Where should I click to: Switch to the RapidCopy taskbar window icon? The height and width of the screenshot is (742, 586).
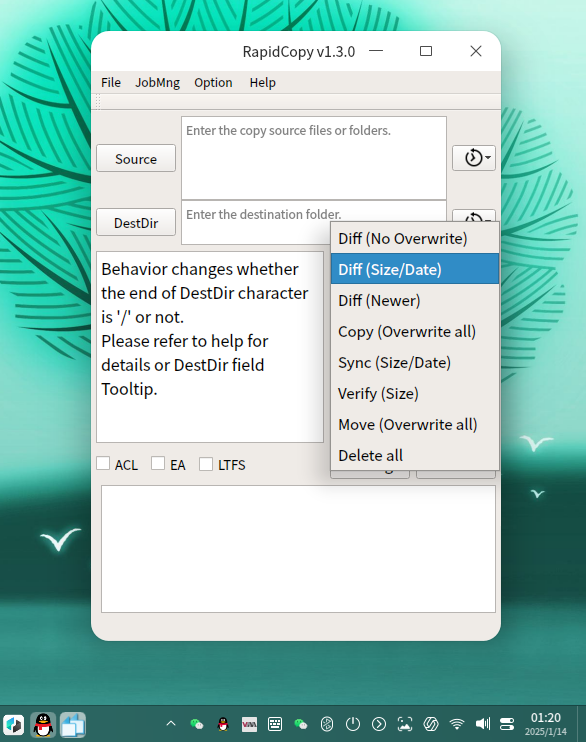(x=73, y=724)
